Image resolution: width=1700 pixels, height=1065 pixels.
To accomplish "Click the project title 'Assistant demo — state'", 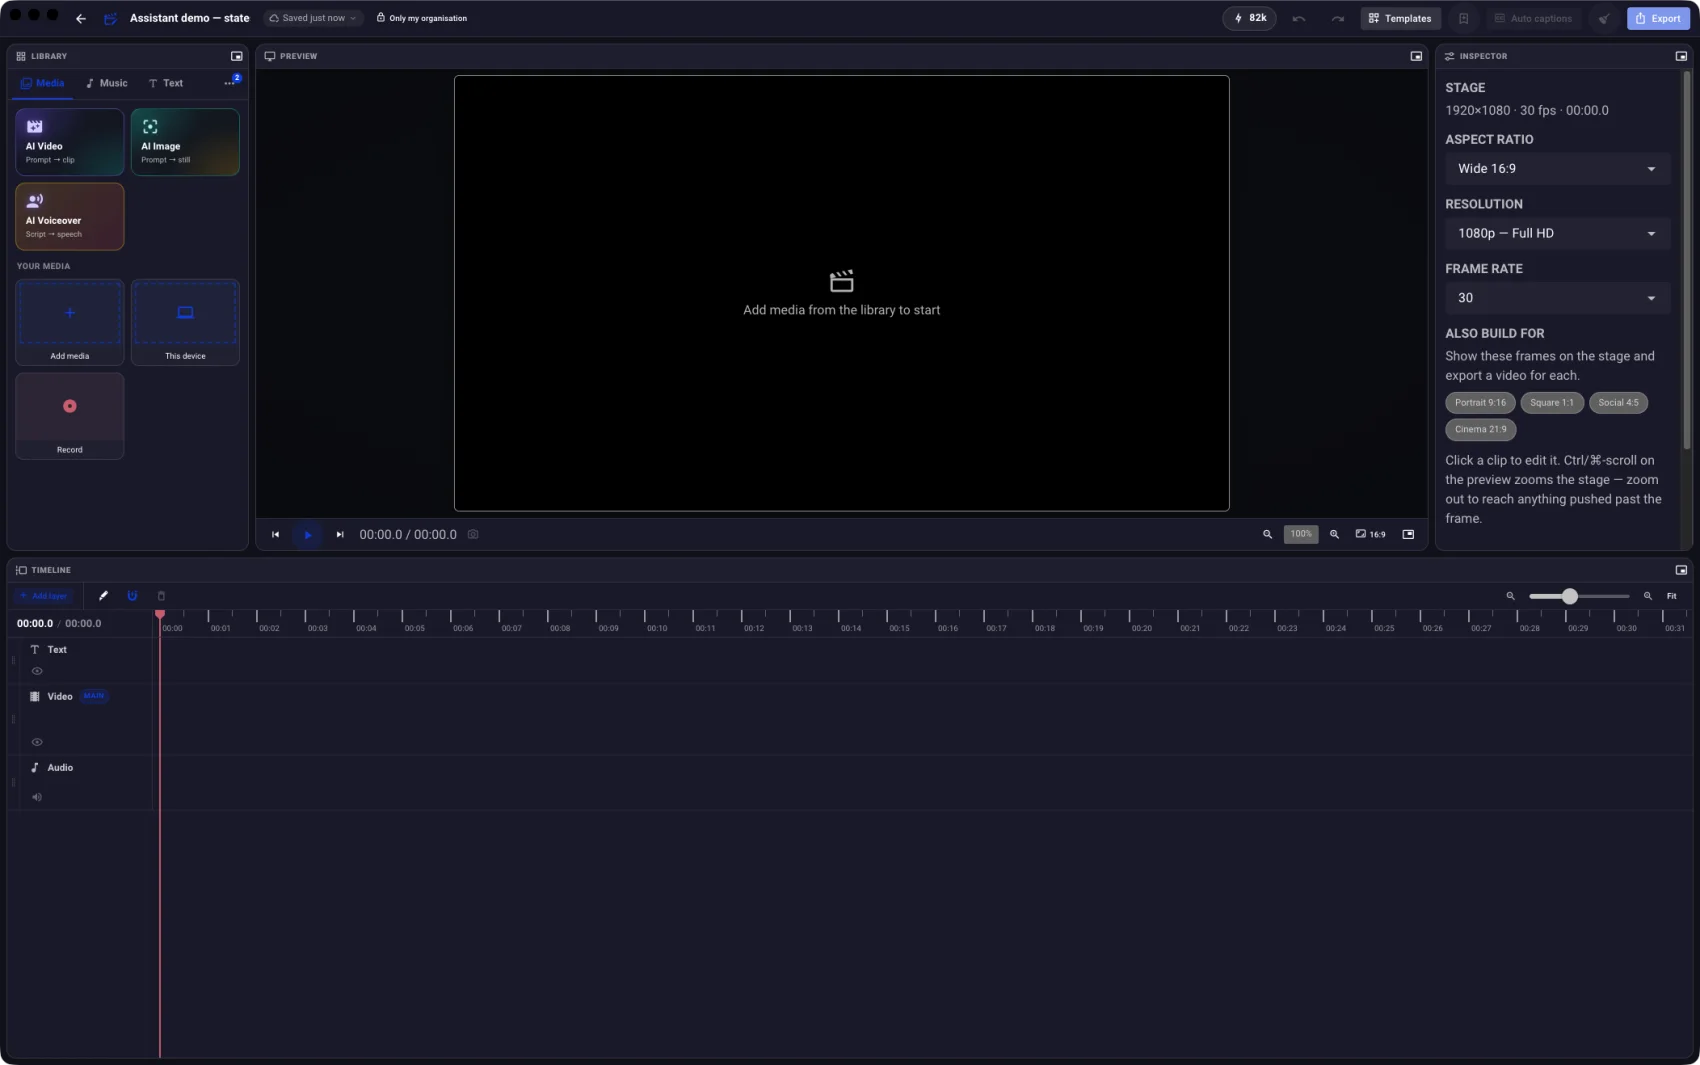I will coord(189,18).
